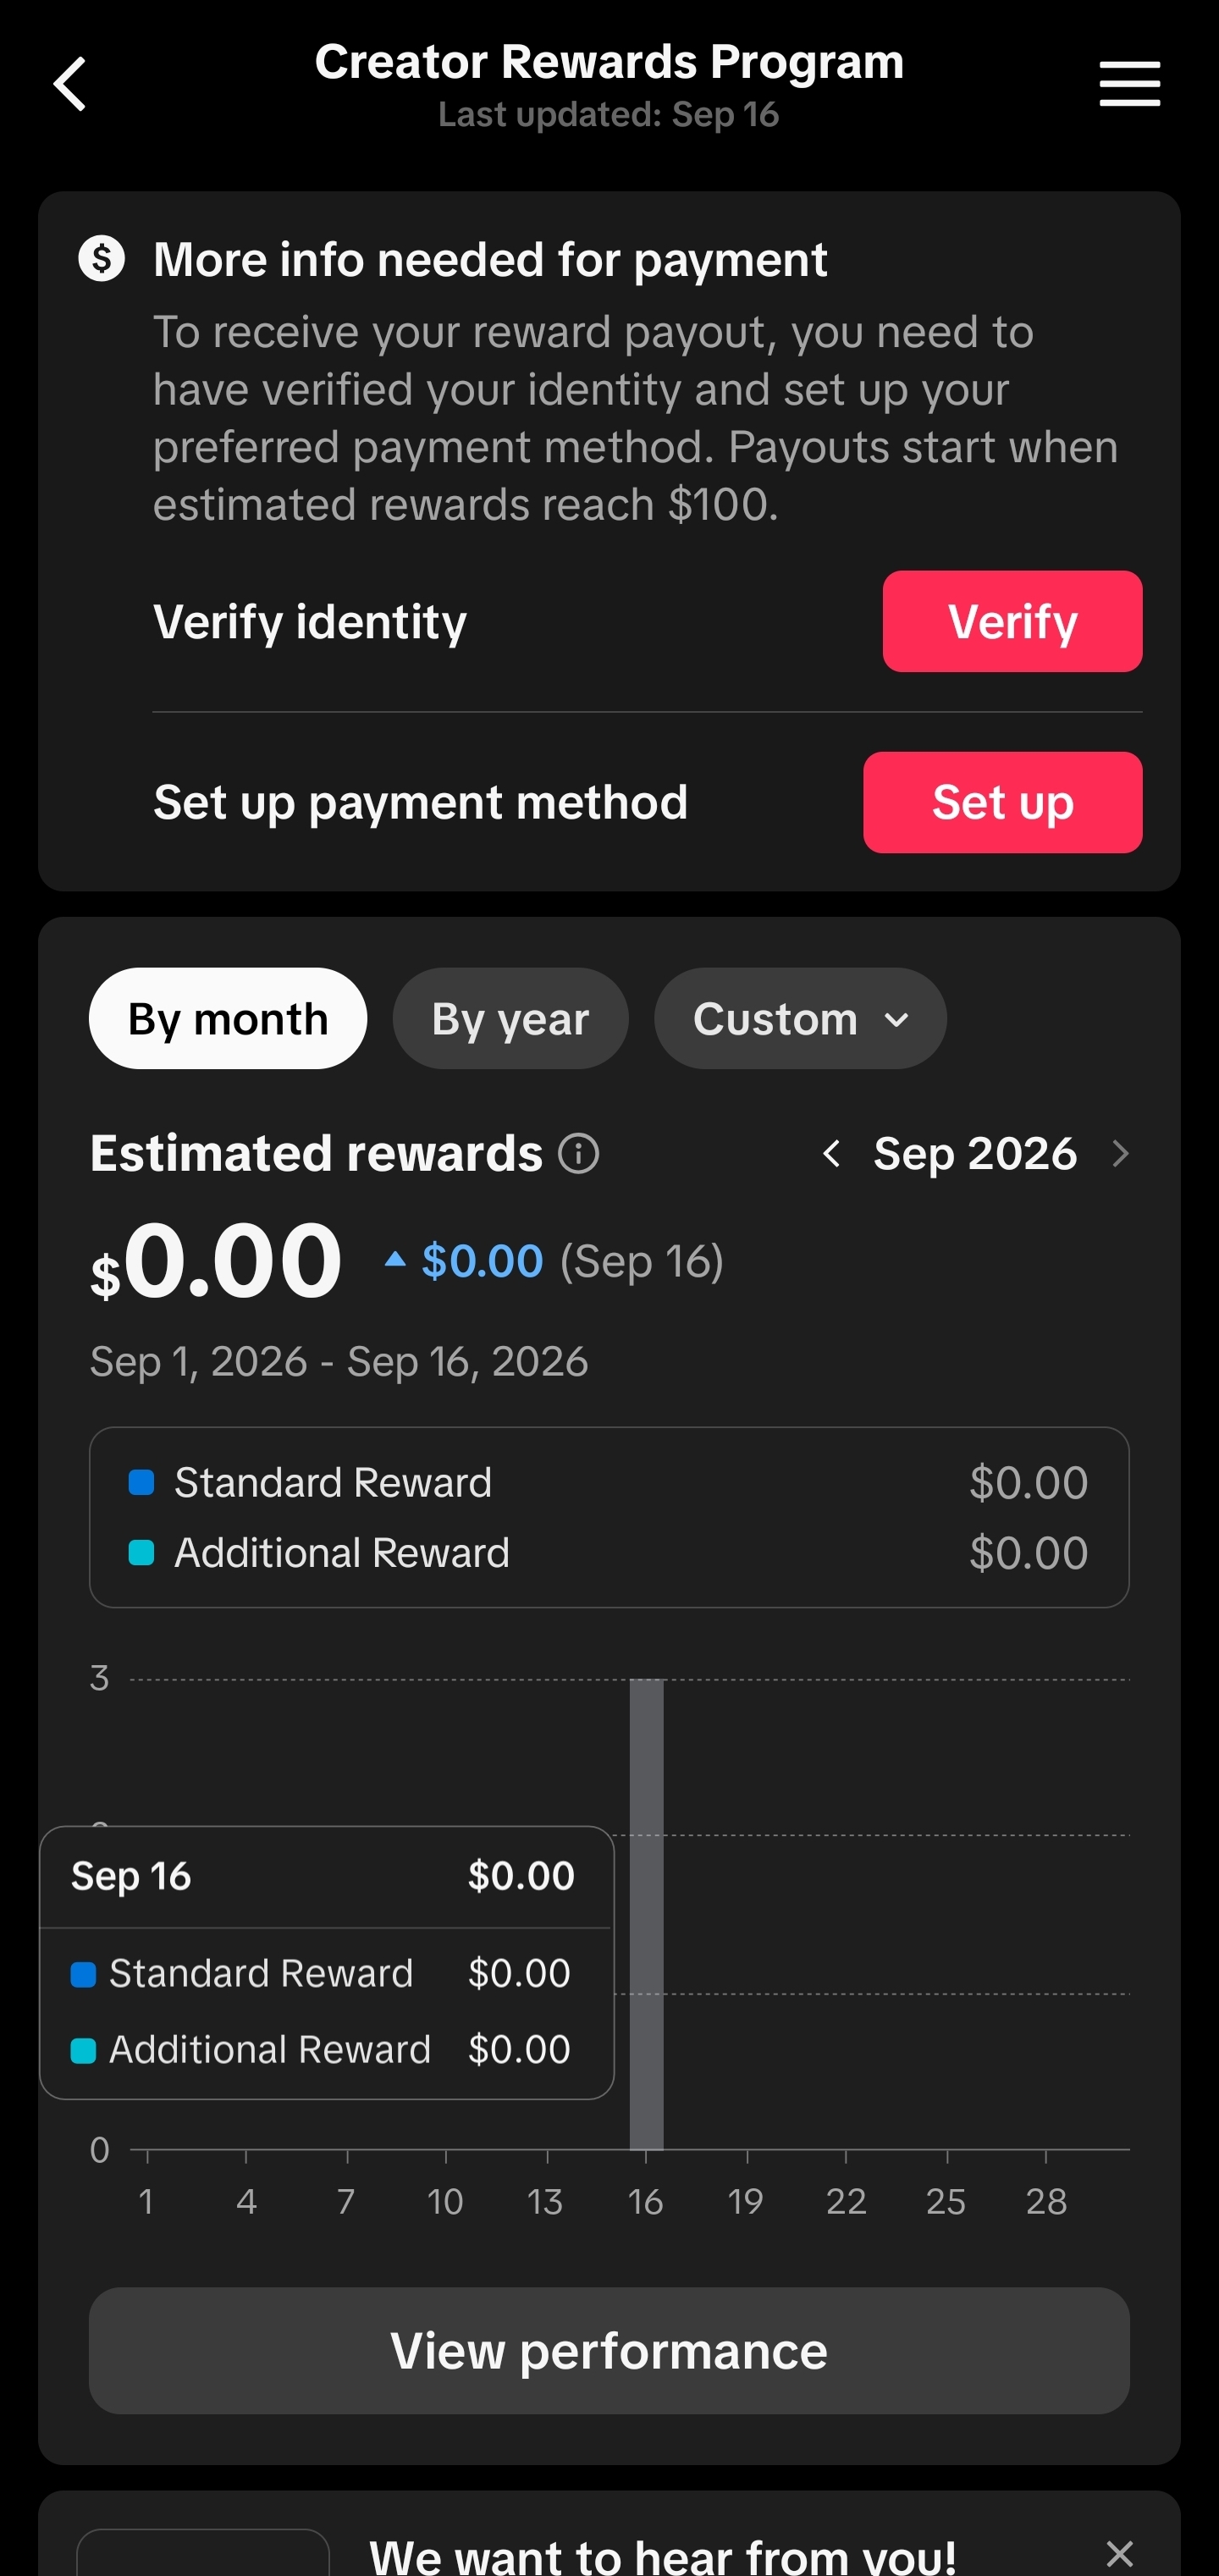Tap the back arrow icon
The width and height of the screenshot is (1219, 2576).
point(69,84)
